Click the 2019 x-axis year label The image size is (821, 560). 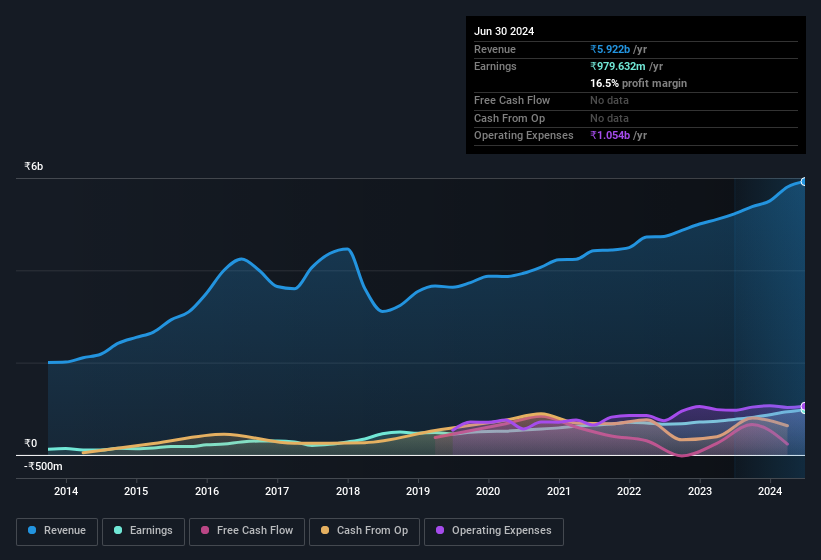pos(418,491)
